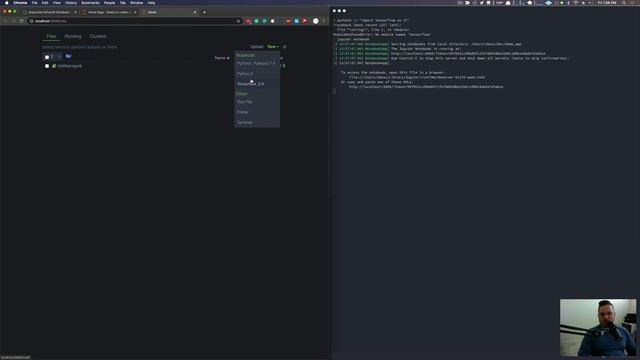The width and height of the screenshot is (640, 360).
Task: Click the macOS Wi-Fi status icon
Action: point(576,3)
